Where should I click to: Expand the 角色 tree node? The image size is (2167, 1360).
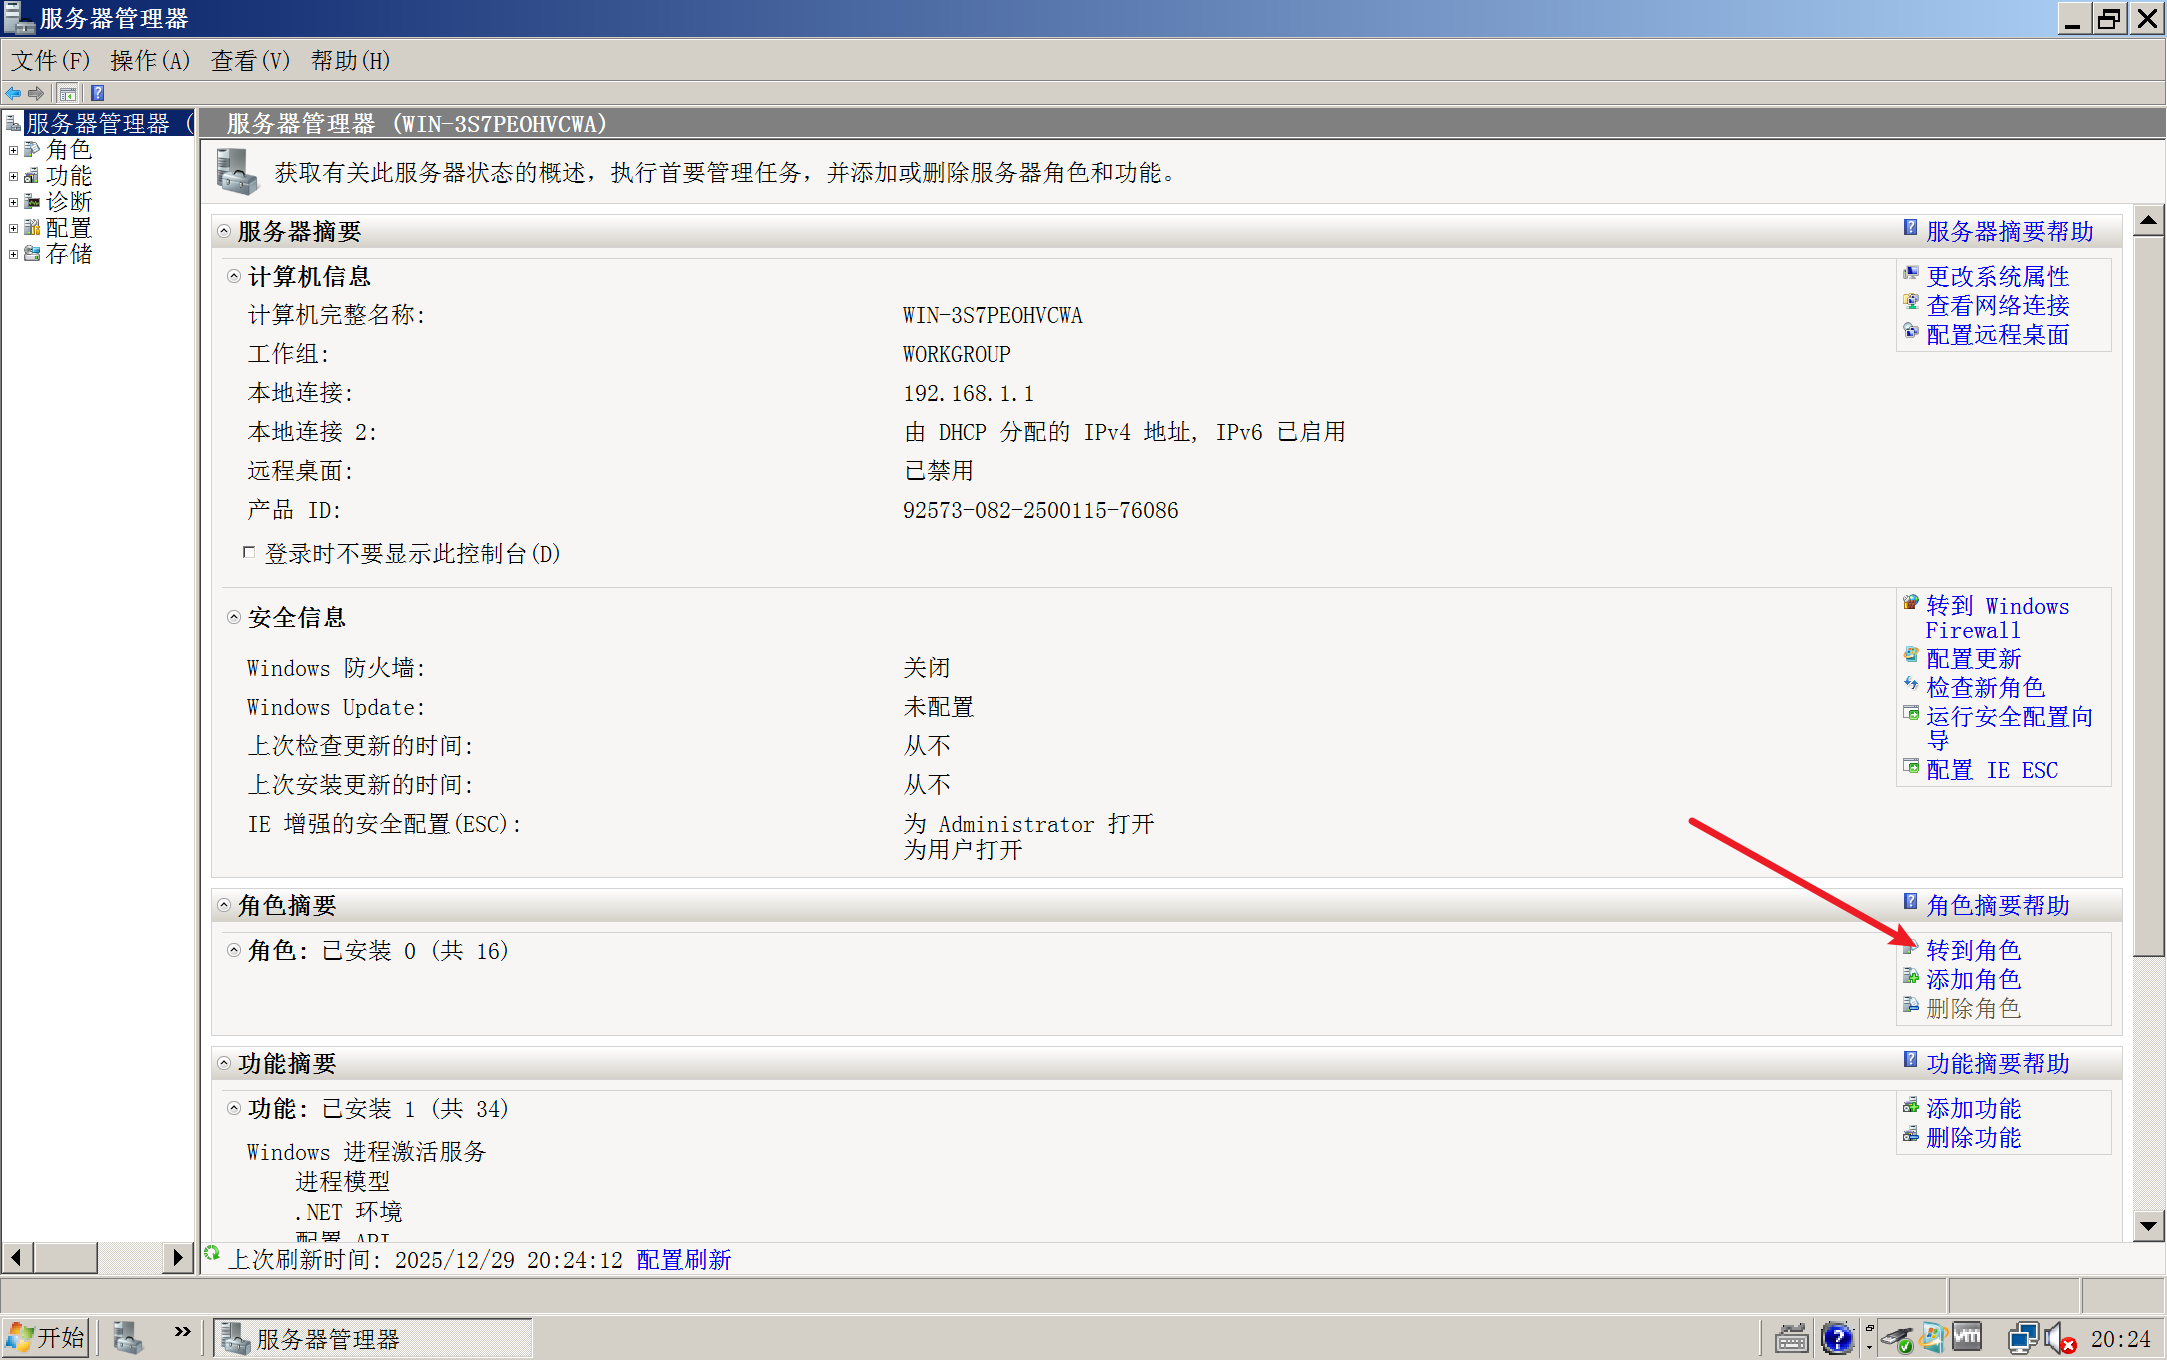[x=13, y=150]
